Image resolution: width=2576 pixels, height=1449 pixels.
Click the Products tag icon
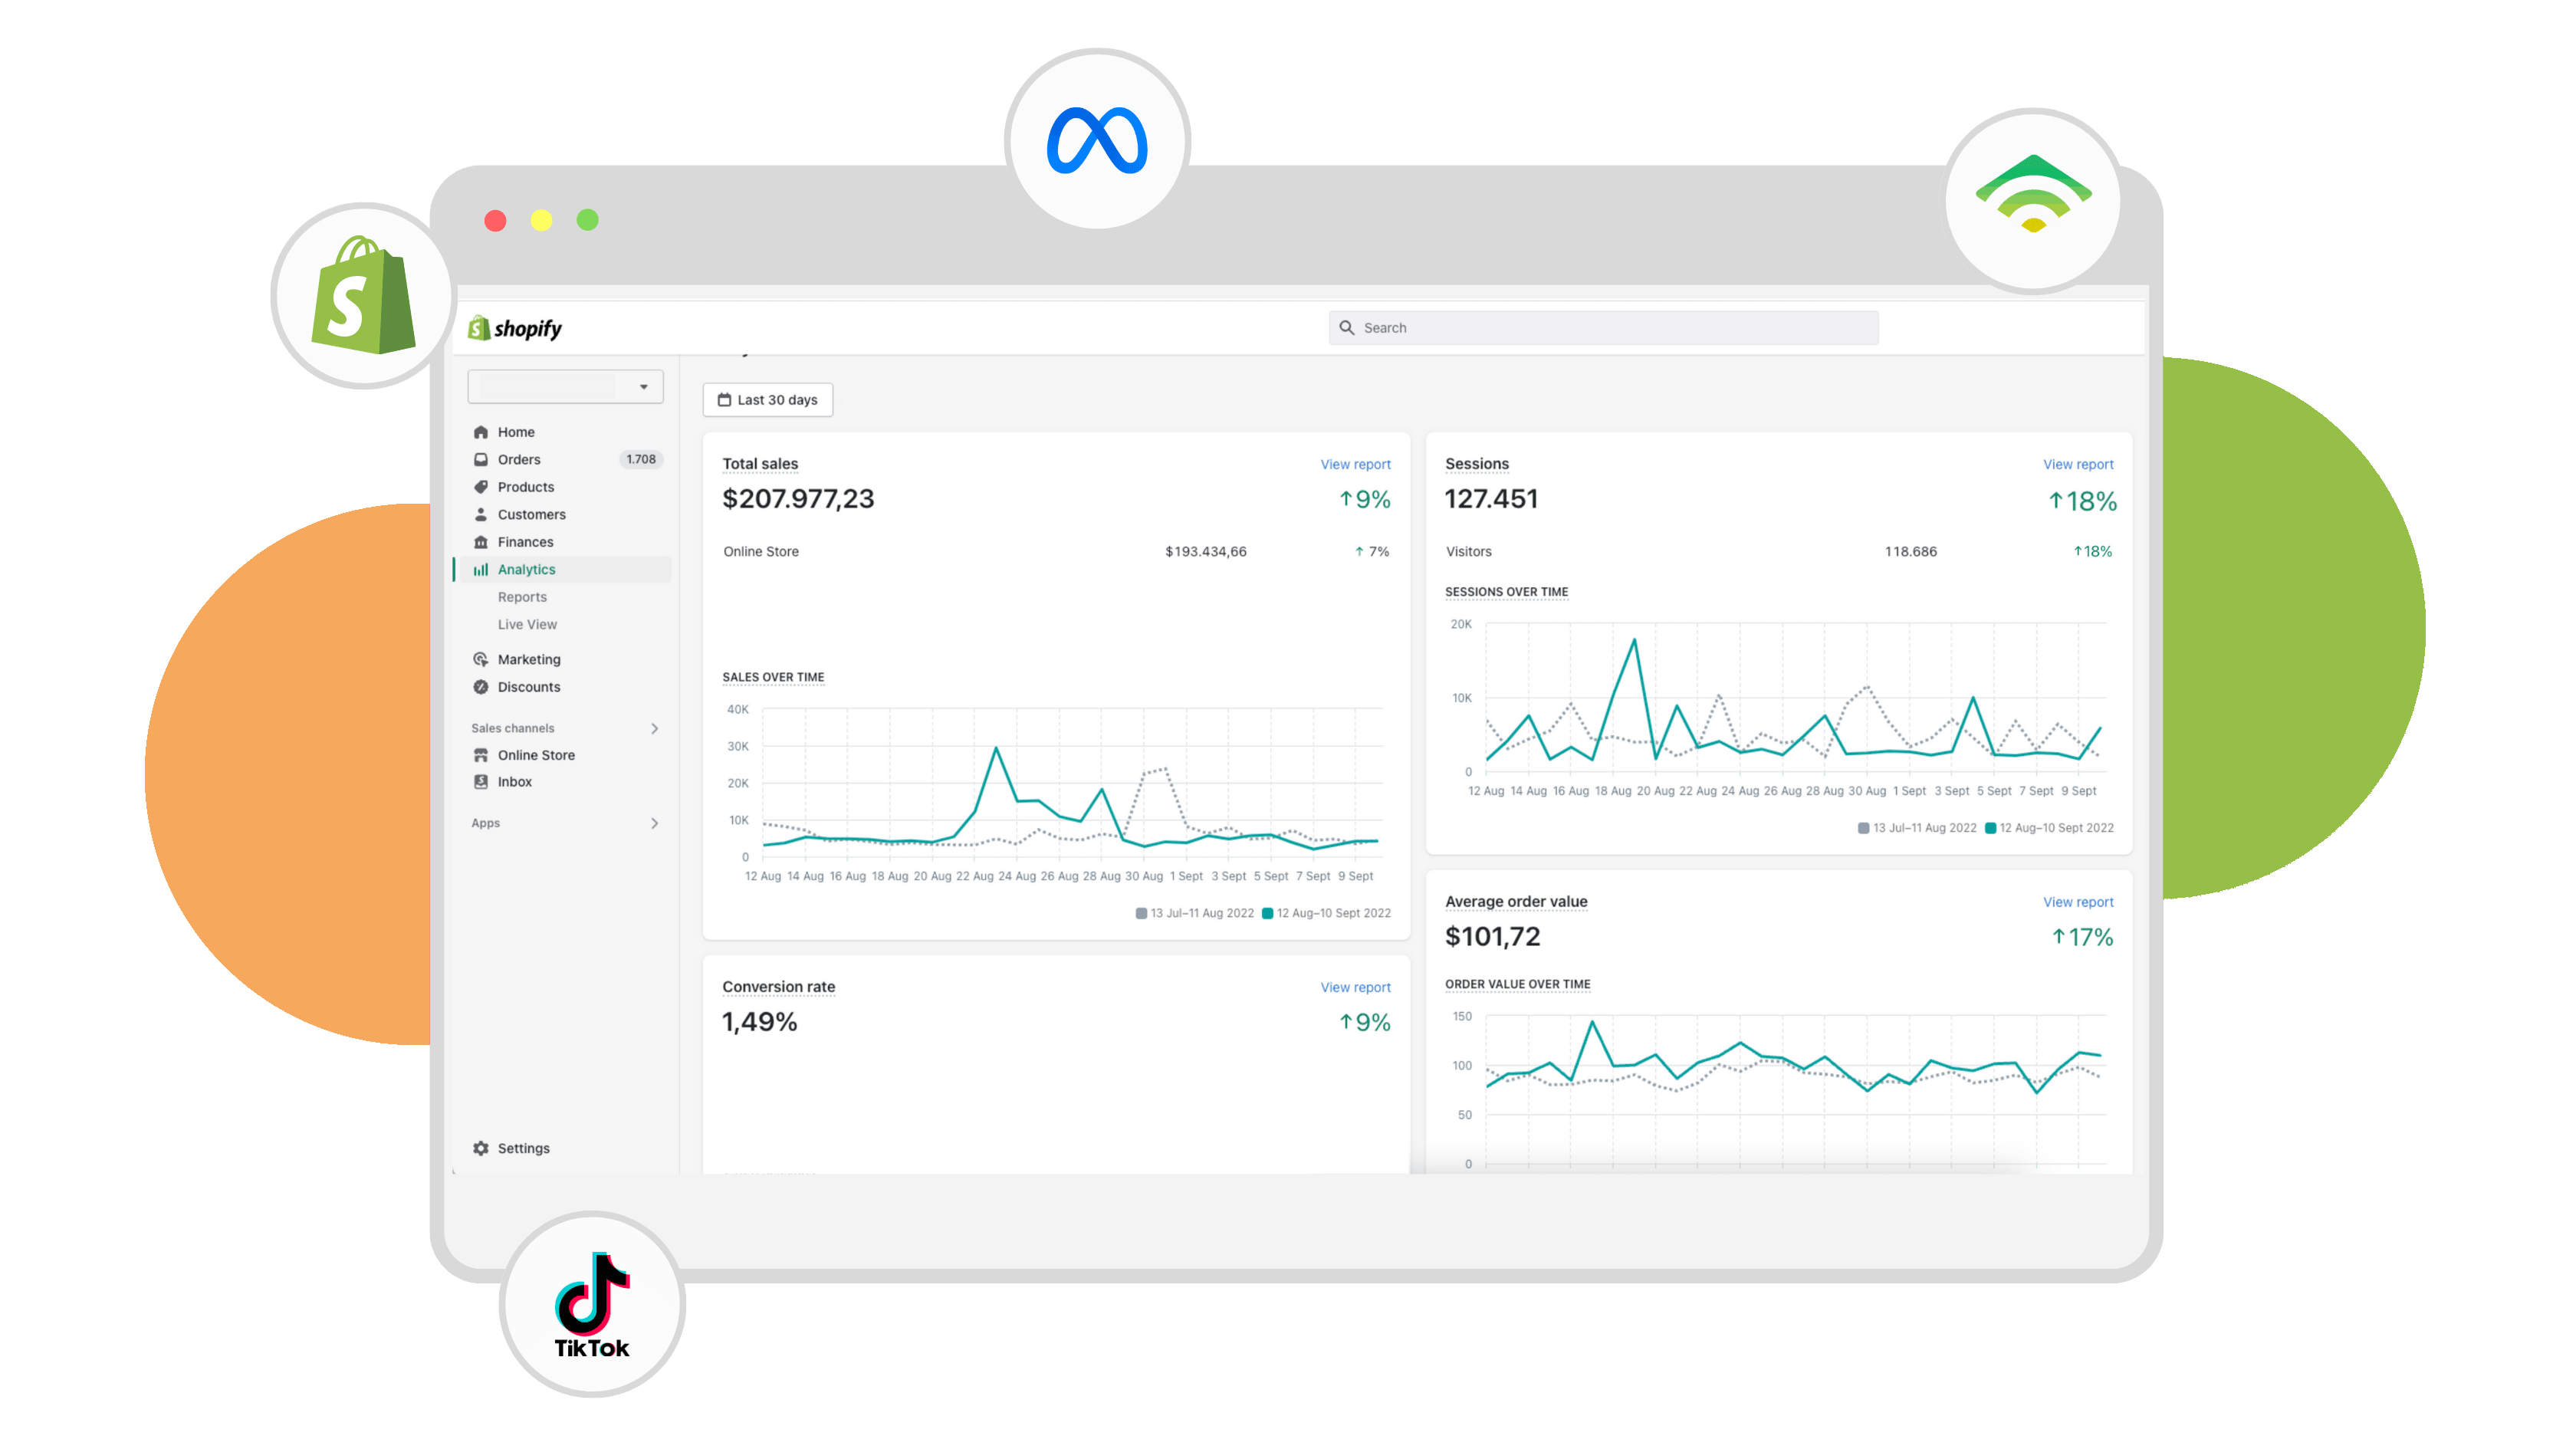[x=480, y=487]
